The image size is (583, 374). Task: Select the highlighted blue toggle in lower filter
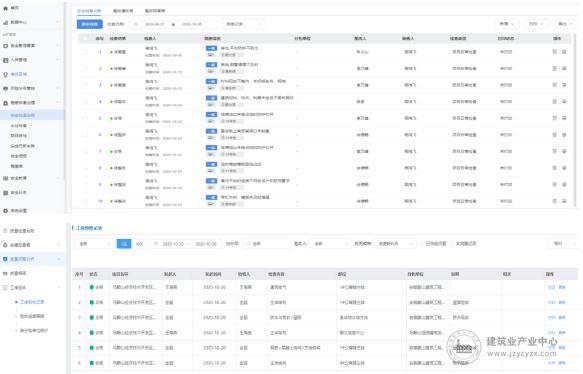[x=124, y=244]
